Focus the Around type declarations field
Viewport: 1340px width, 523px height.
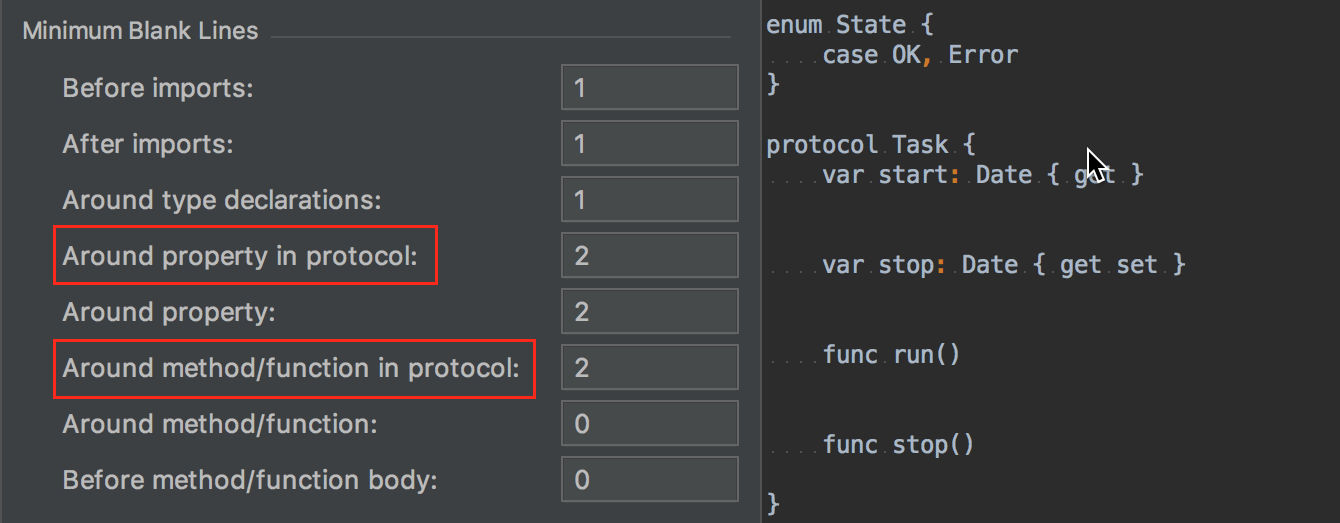[x=650, y=201]
